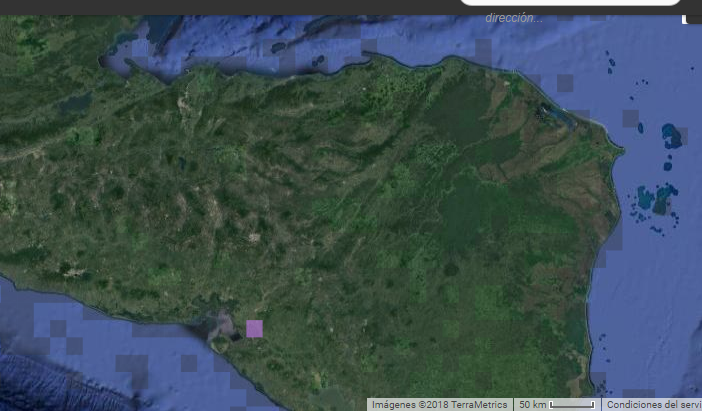Click the 'Imágenes ©2018 TerraMetrics' attribution text
702x411 pixels.
coord(440,405)
